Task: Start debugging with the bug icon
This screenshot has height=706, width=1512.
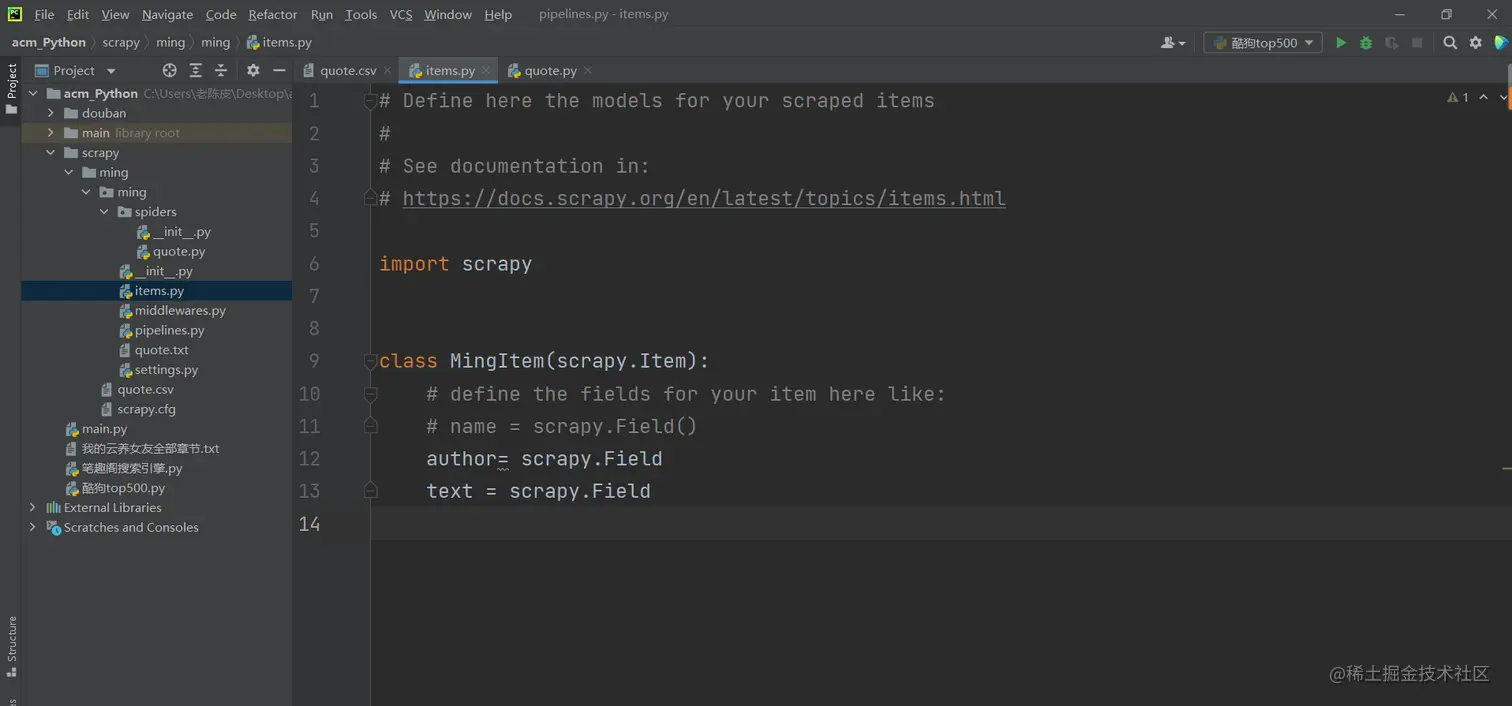Action: [x=1366, y=43]
